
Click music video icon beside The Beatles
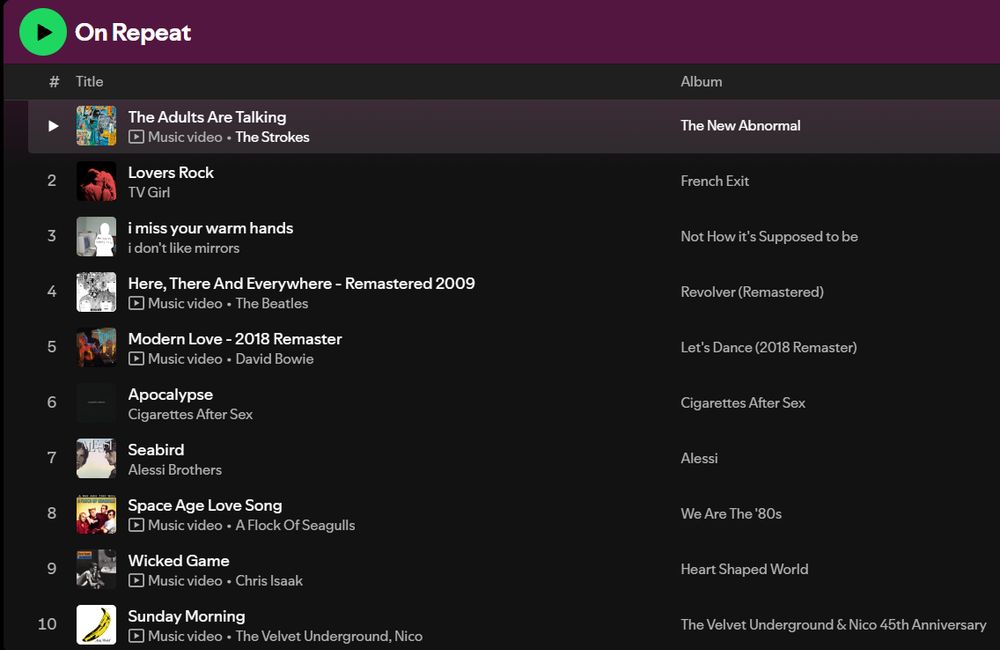(x=136, y=303)
